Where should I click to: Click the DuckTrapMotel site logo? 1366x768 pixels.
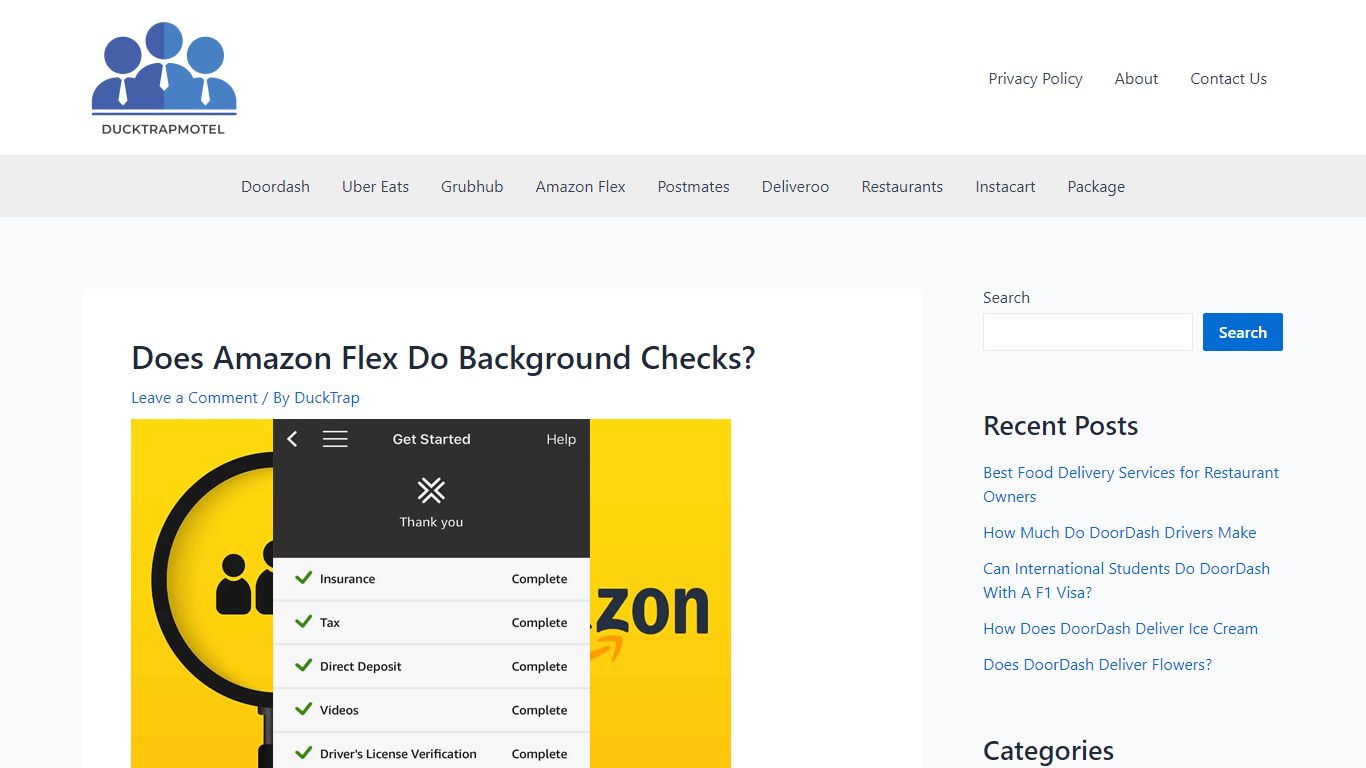[164, 78]
